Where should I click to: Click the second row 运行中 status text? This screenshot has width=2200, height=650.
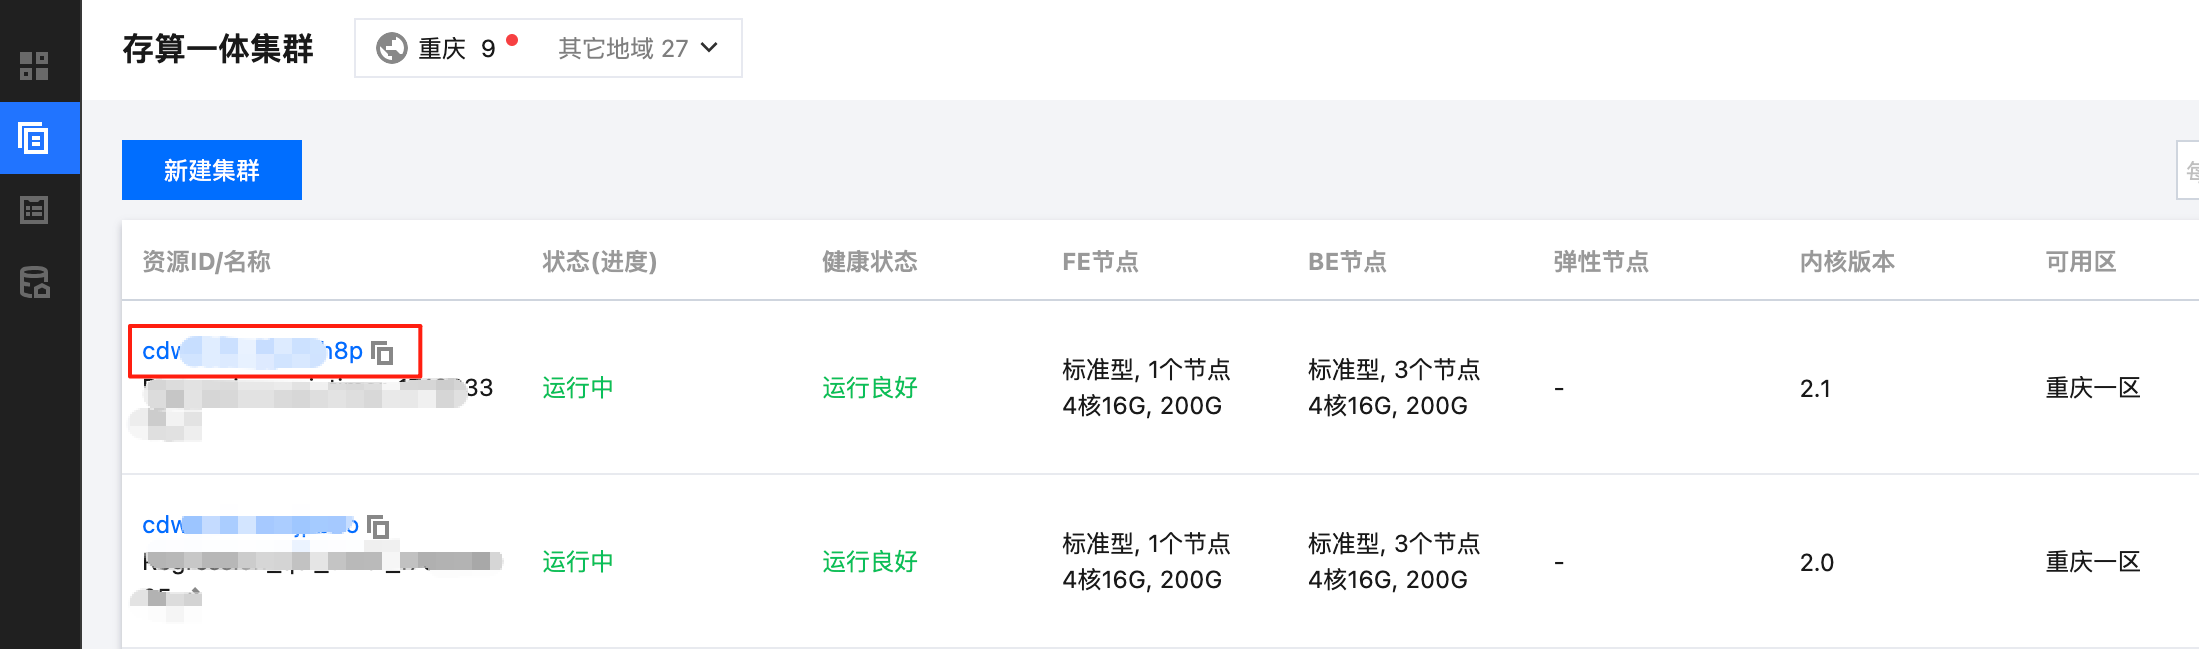point(577,562)
